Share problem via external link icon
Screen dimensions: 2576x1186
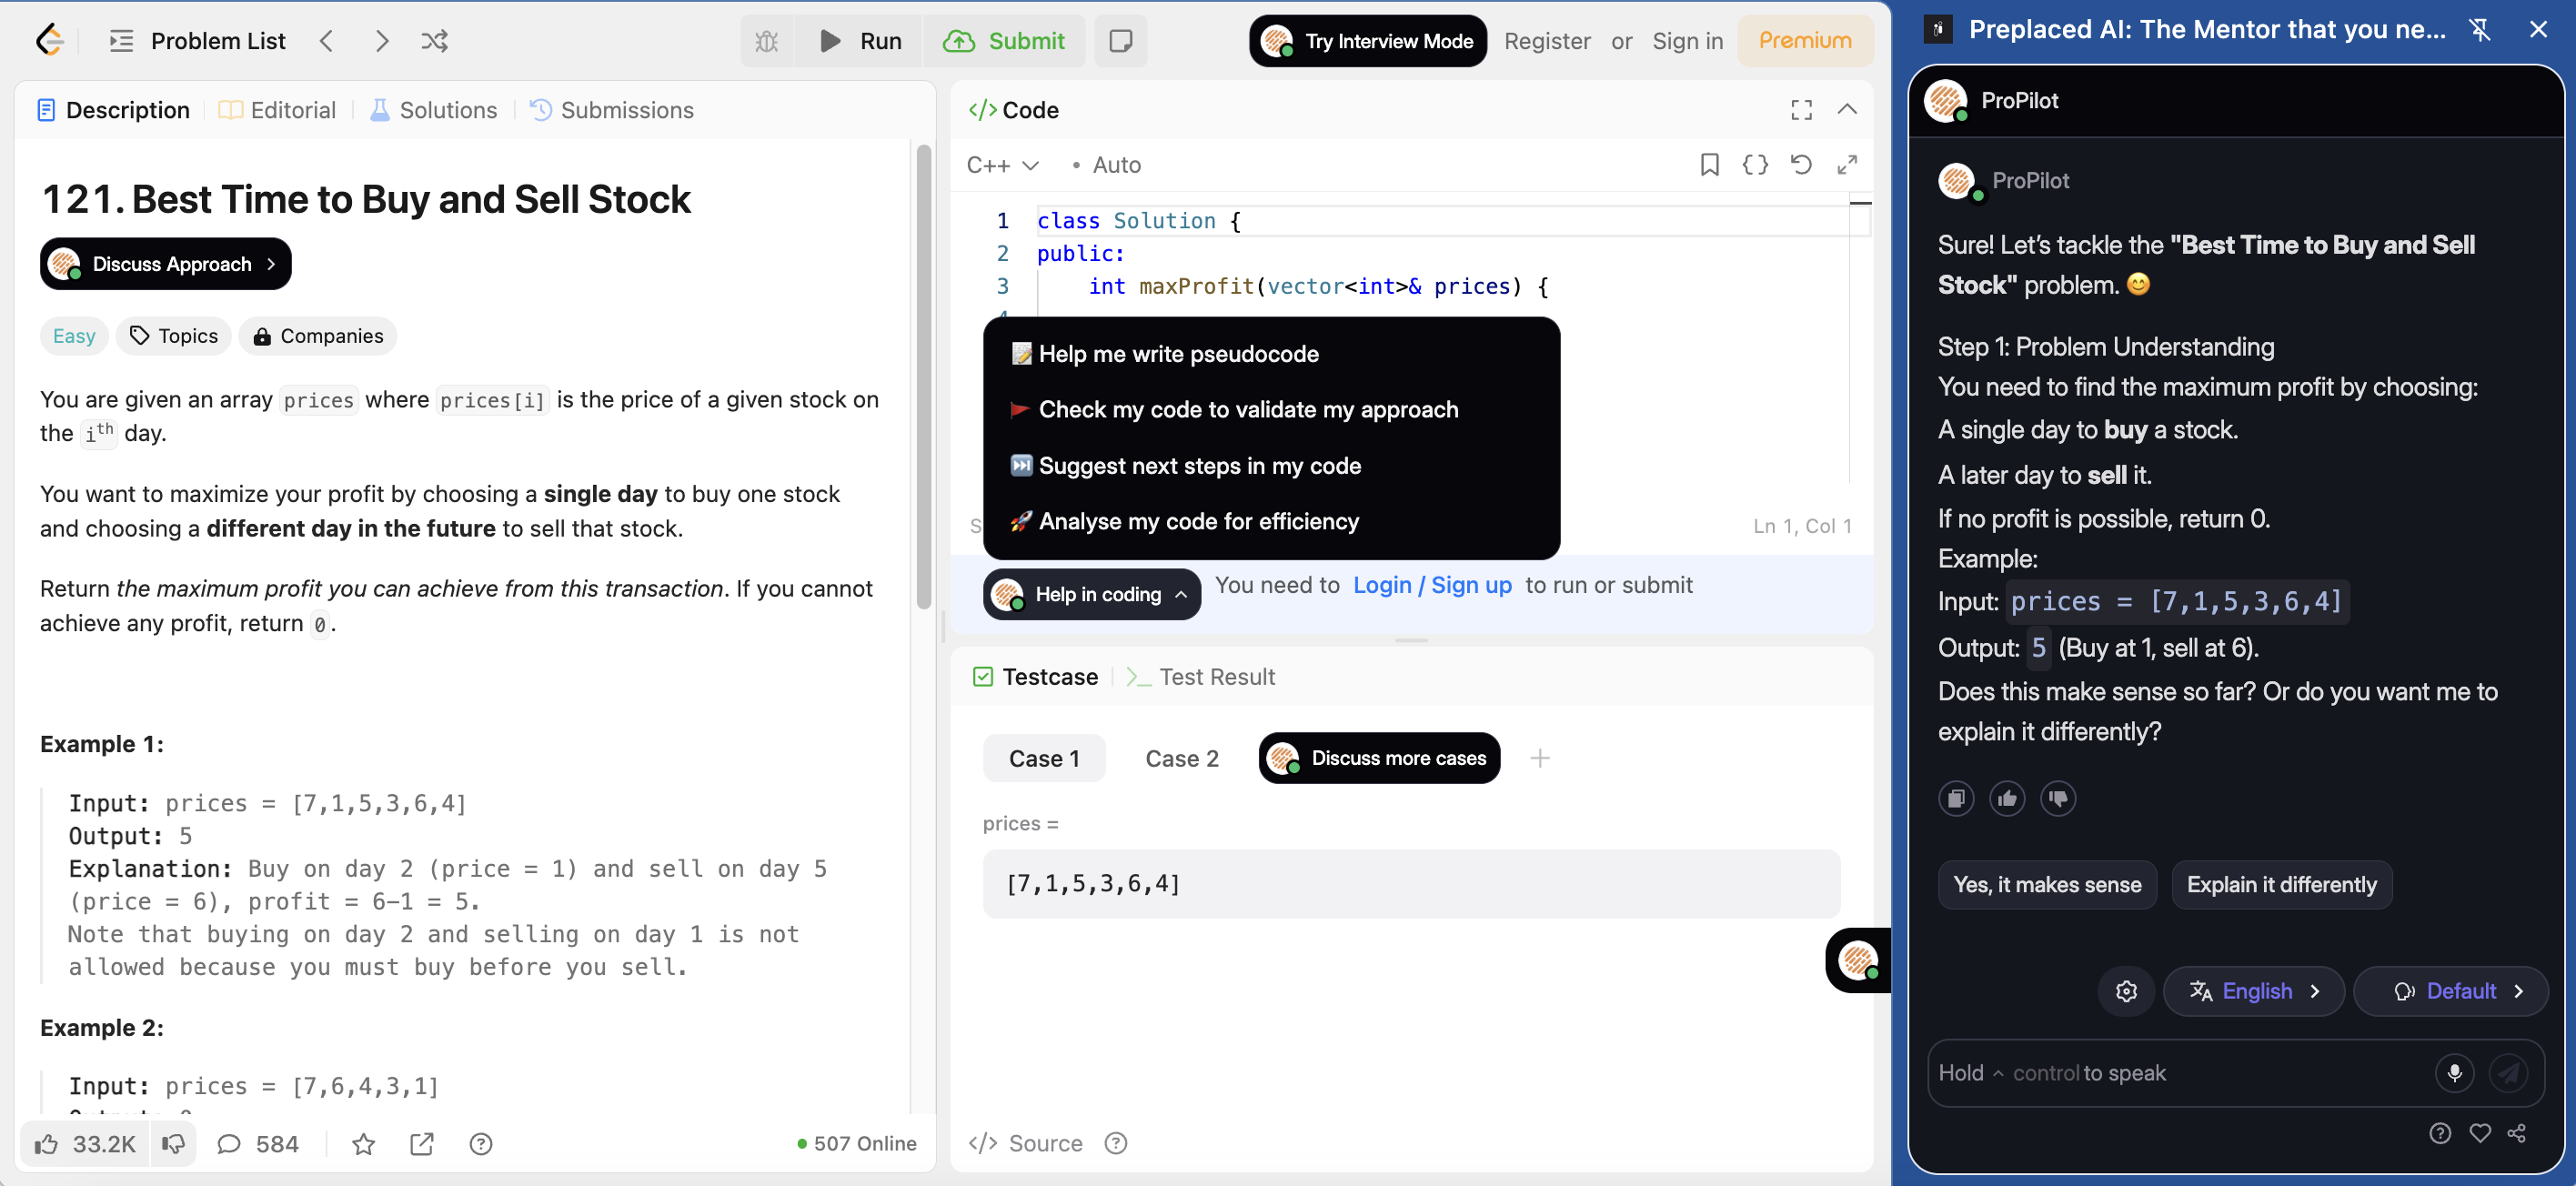point(422,1144)
